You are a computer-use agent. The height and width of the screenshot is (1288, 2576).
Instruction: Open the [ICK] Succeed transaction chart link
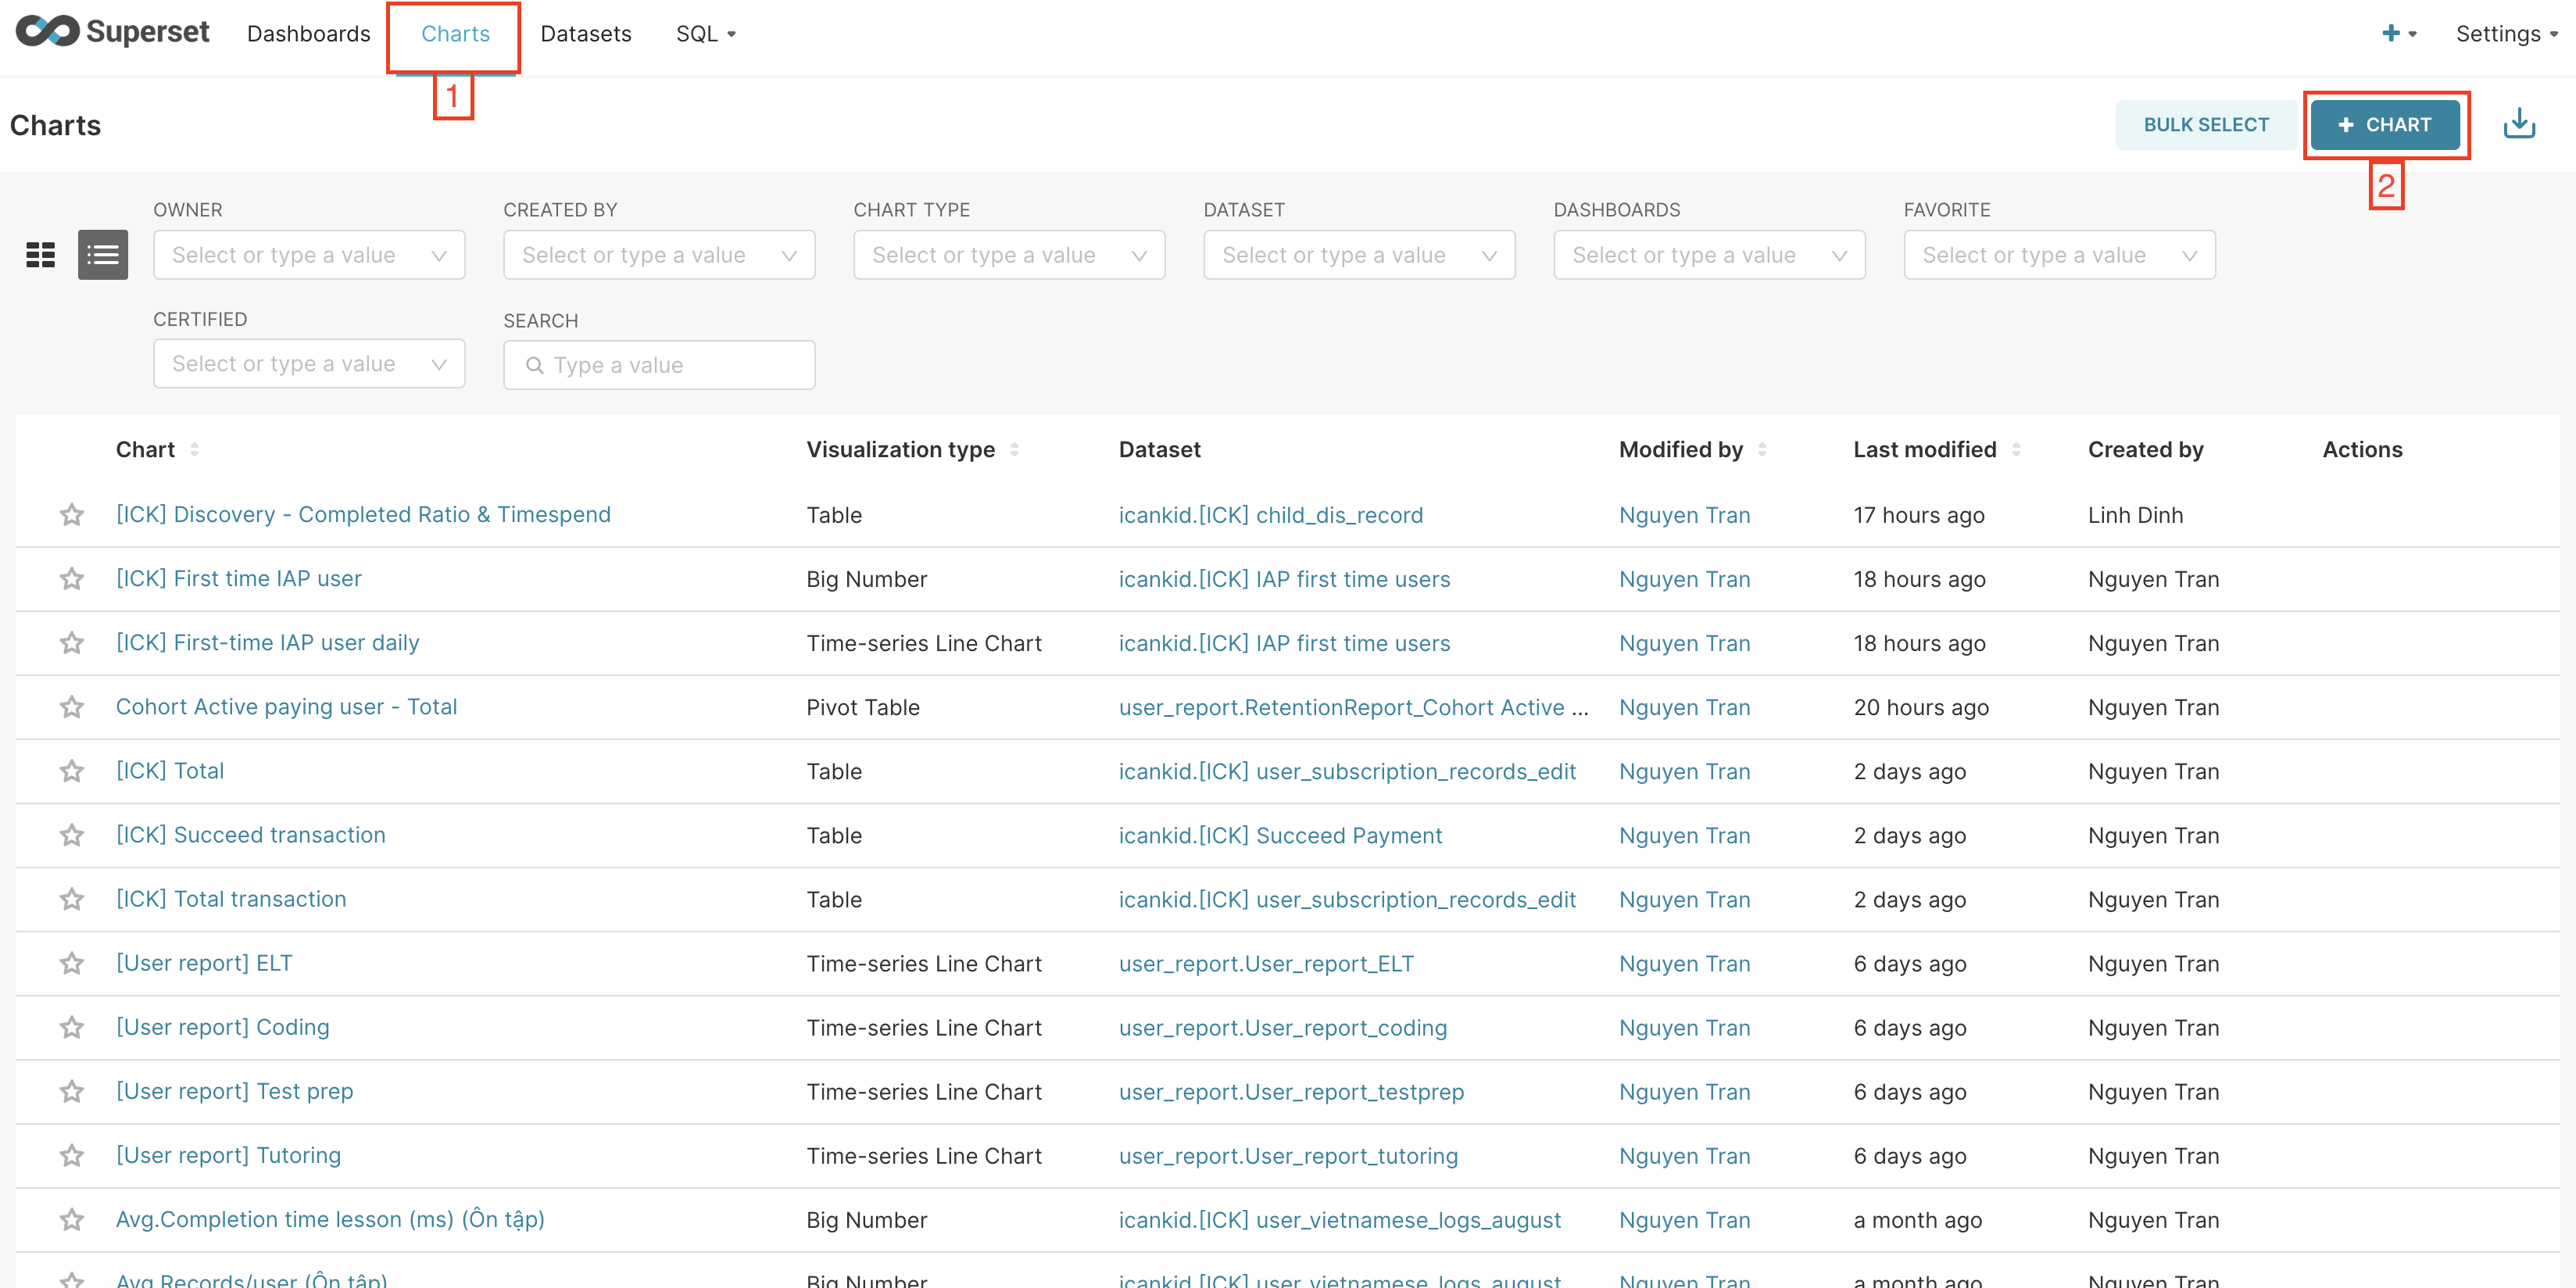(251, 835)
